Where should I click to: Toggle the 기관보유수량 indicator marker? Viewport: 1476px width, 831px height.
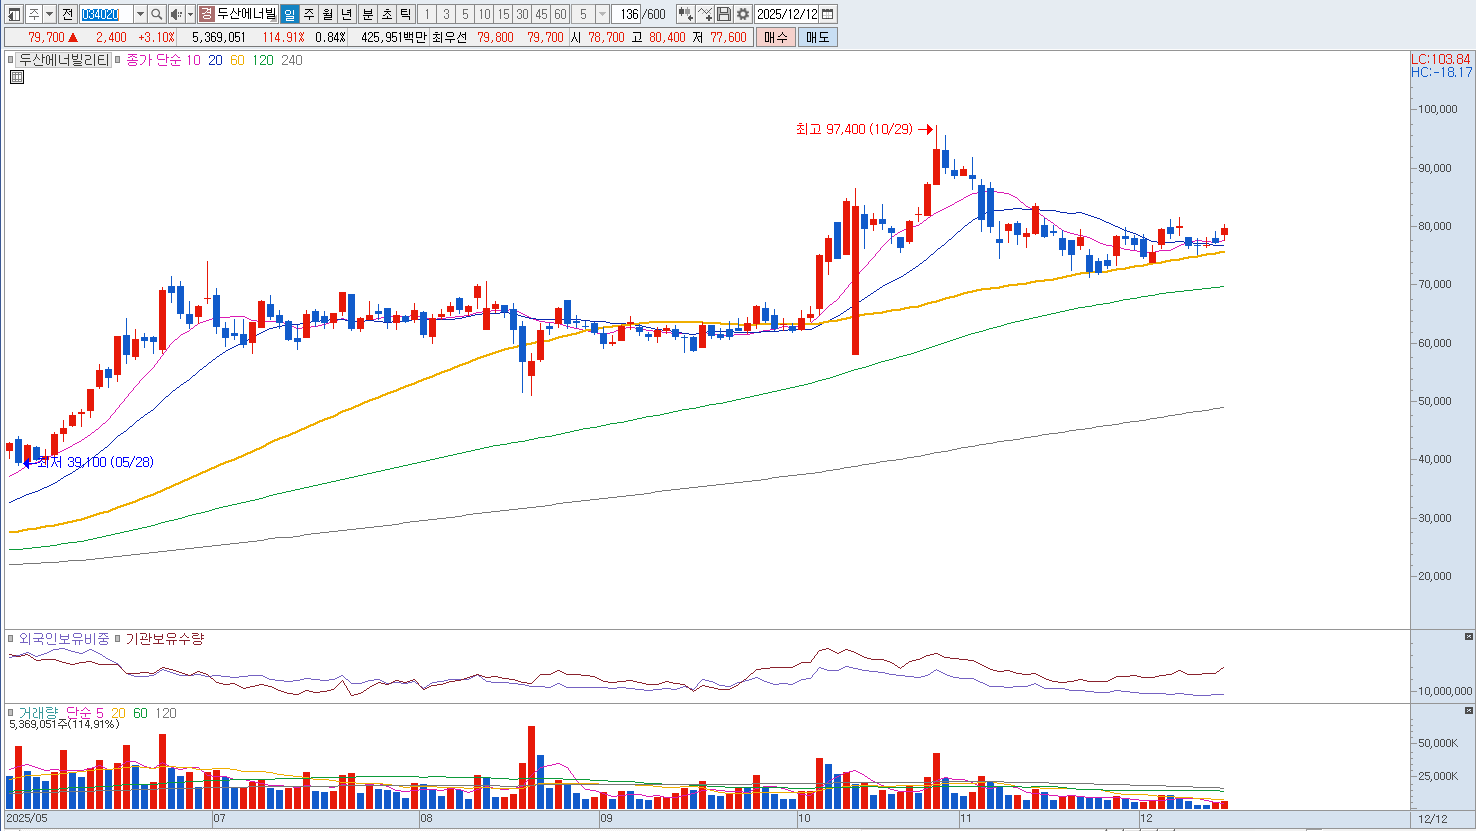coord(118,638)
